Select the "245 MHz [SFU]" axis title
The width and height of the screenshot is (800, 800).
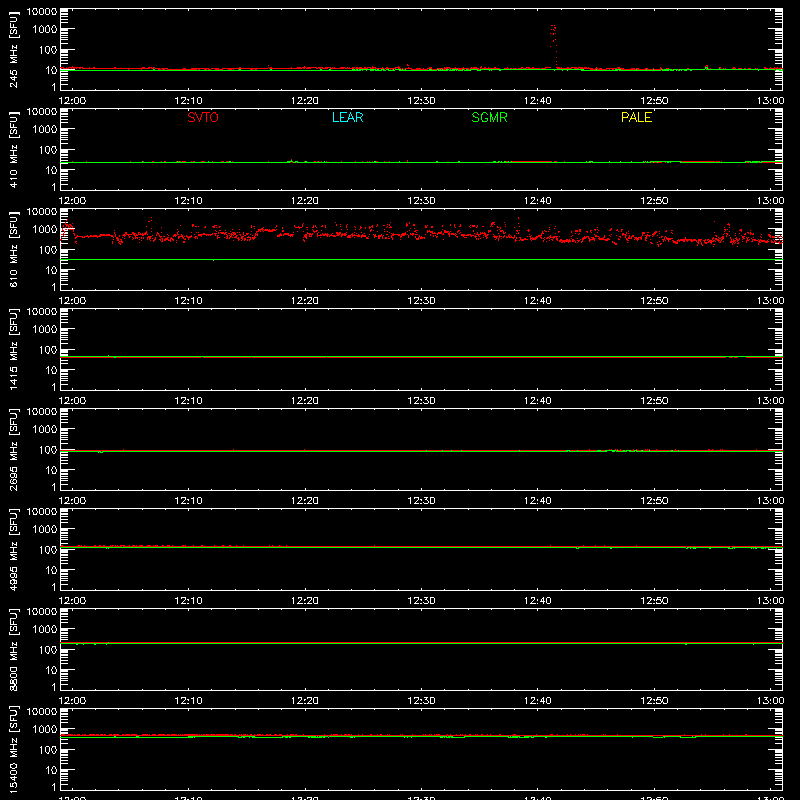(13, 49)
